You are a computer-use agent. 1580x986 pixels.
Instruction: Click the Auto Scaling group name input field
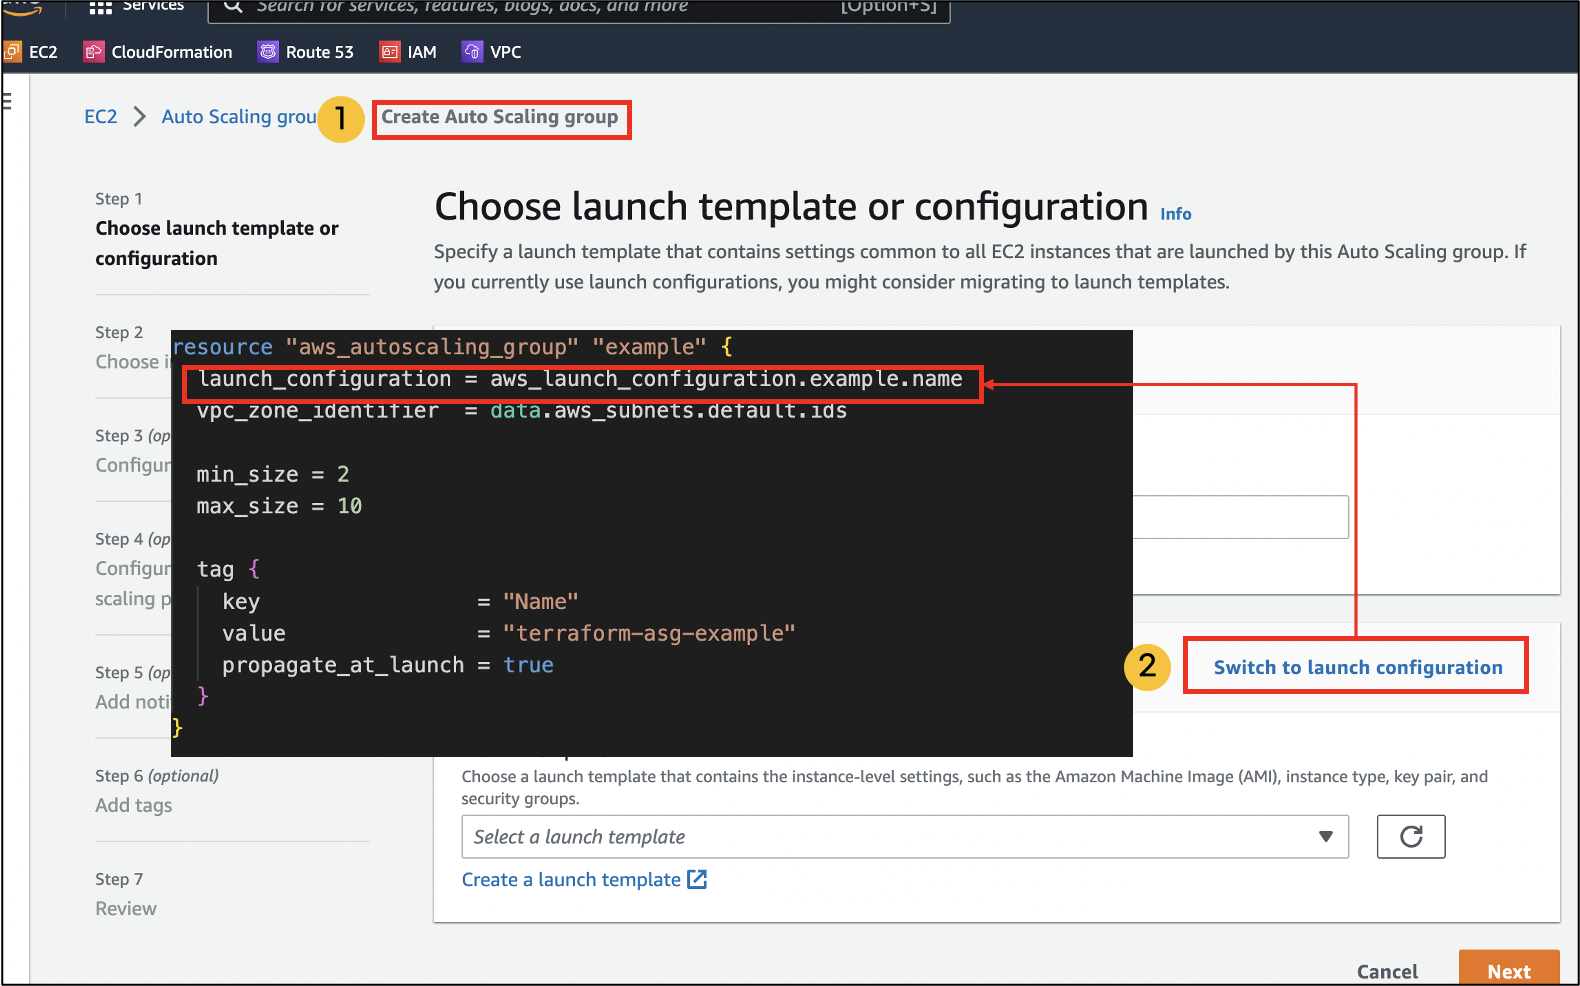tap(1241, 517)
